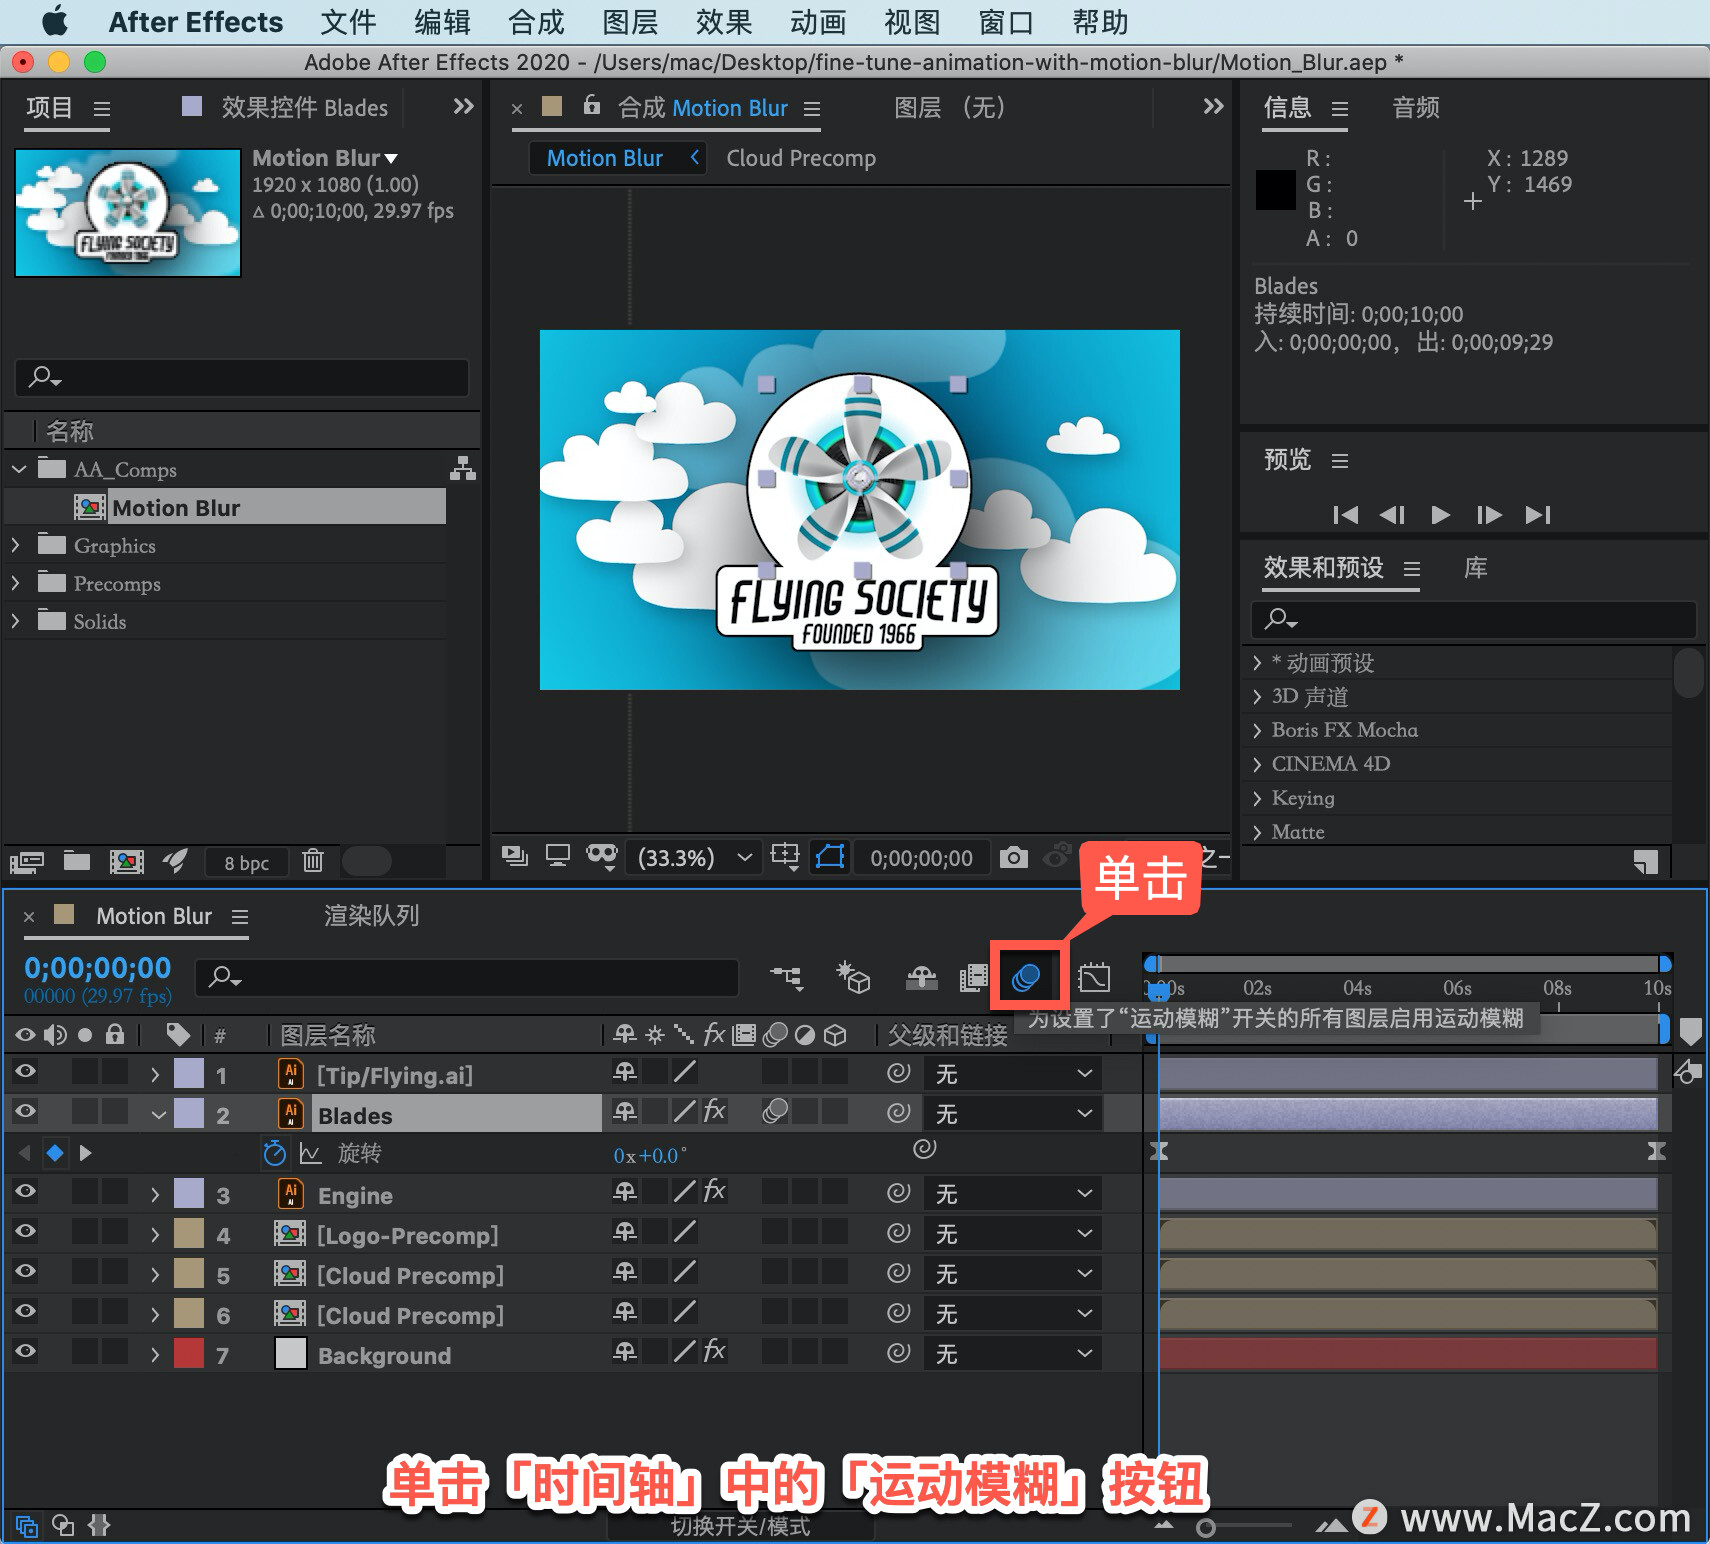Open the Project panel menu icon

pyautogui.click(x=102, y=108)
